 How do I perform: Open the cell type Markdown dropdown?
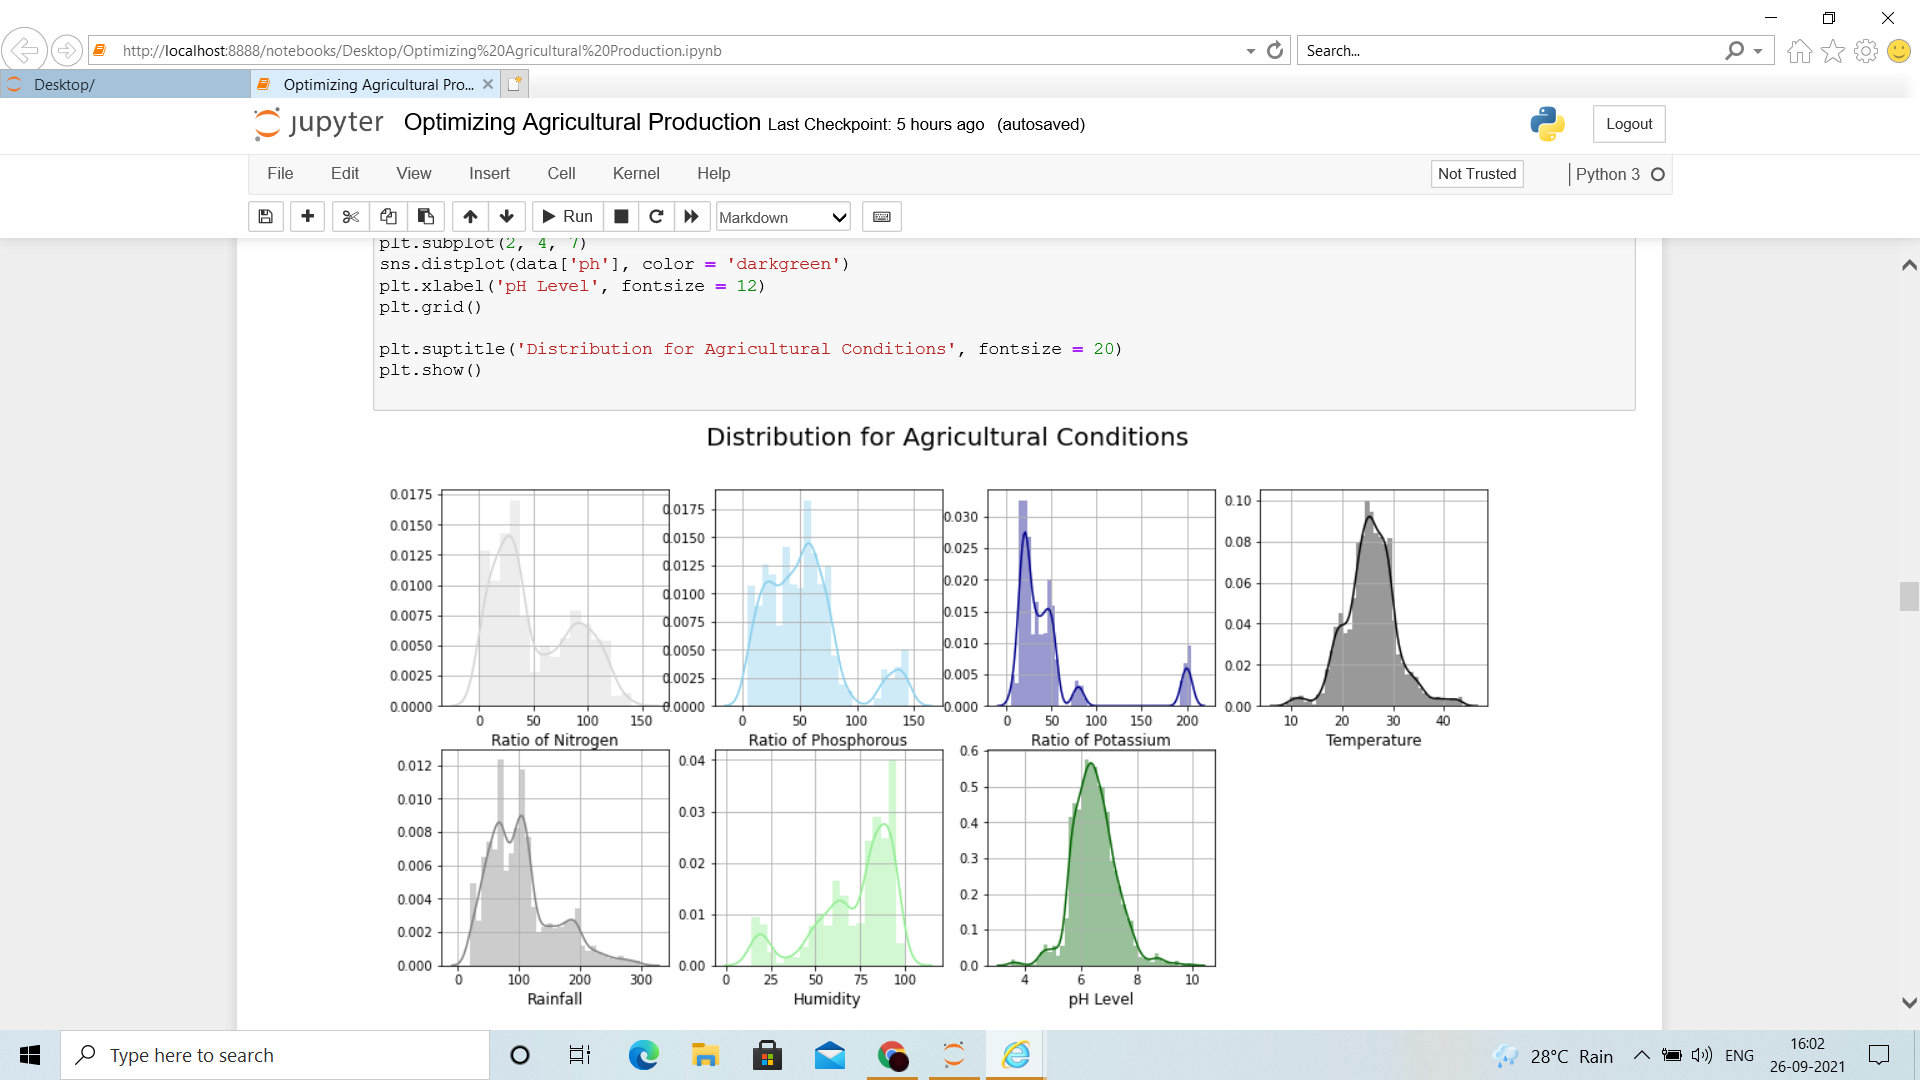pyautogui.click(x=782, y=217)
